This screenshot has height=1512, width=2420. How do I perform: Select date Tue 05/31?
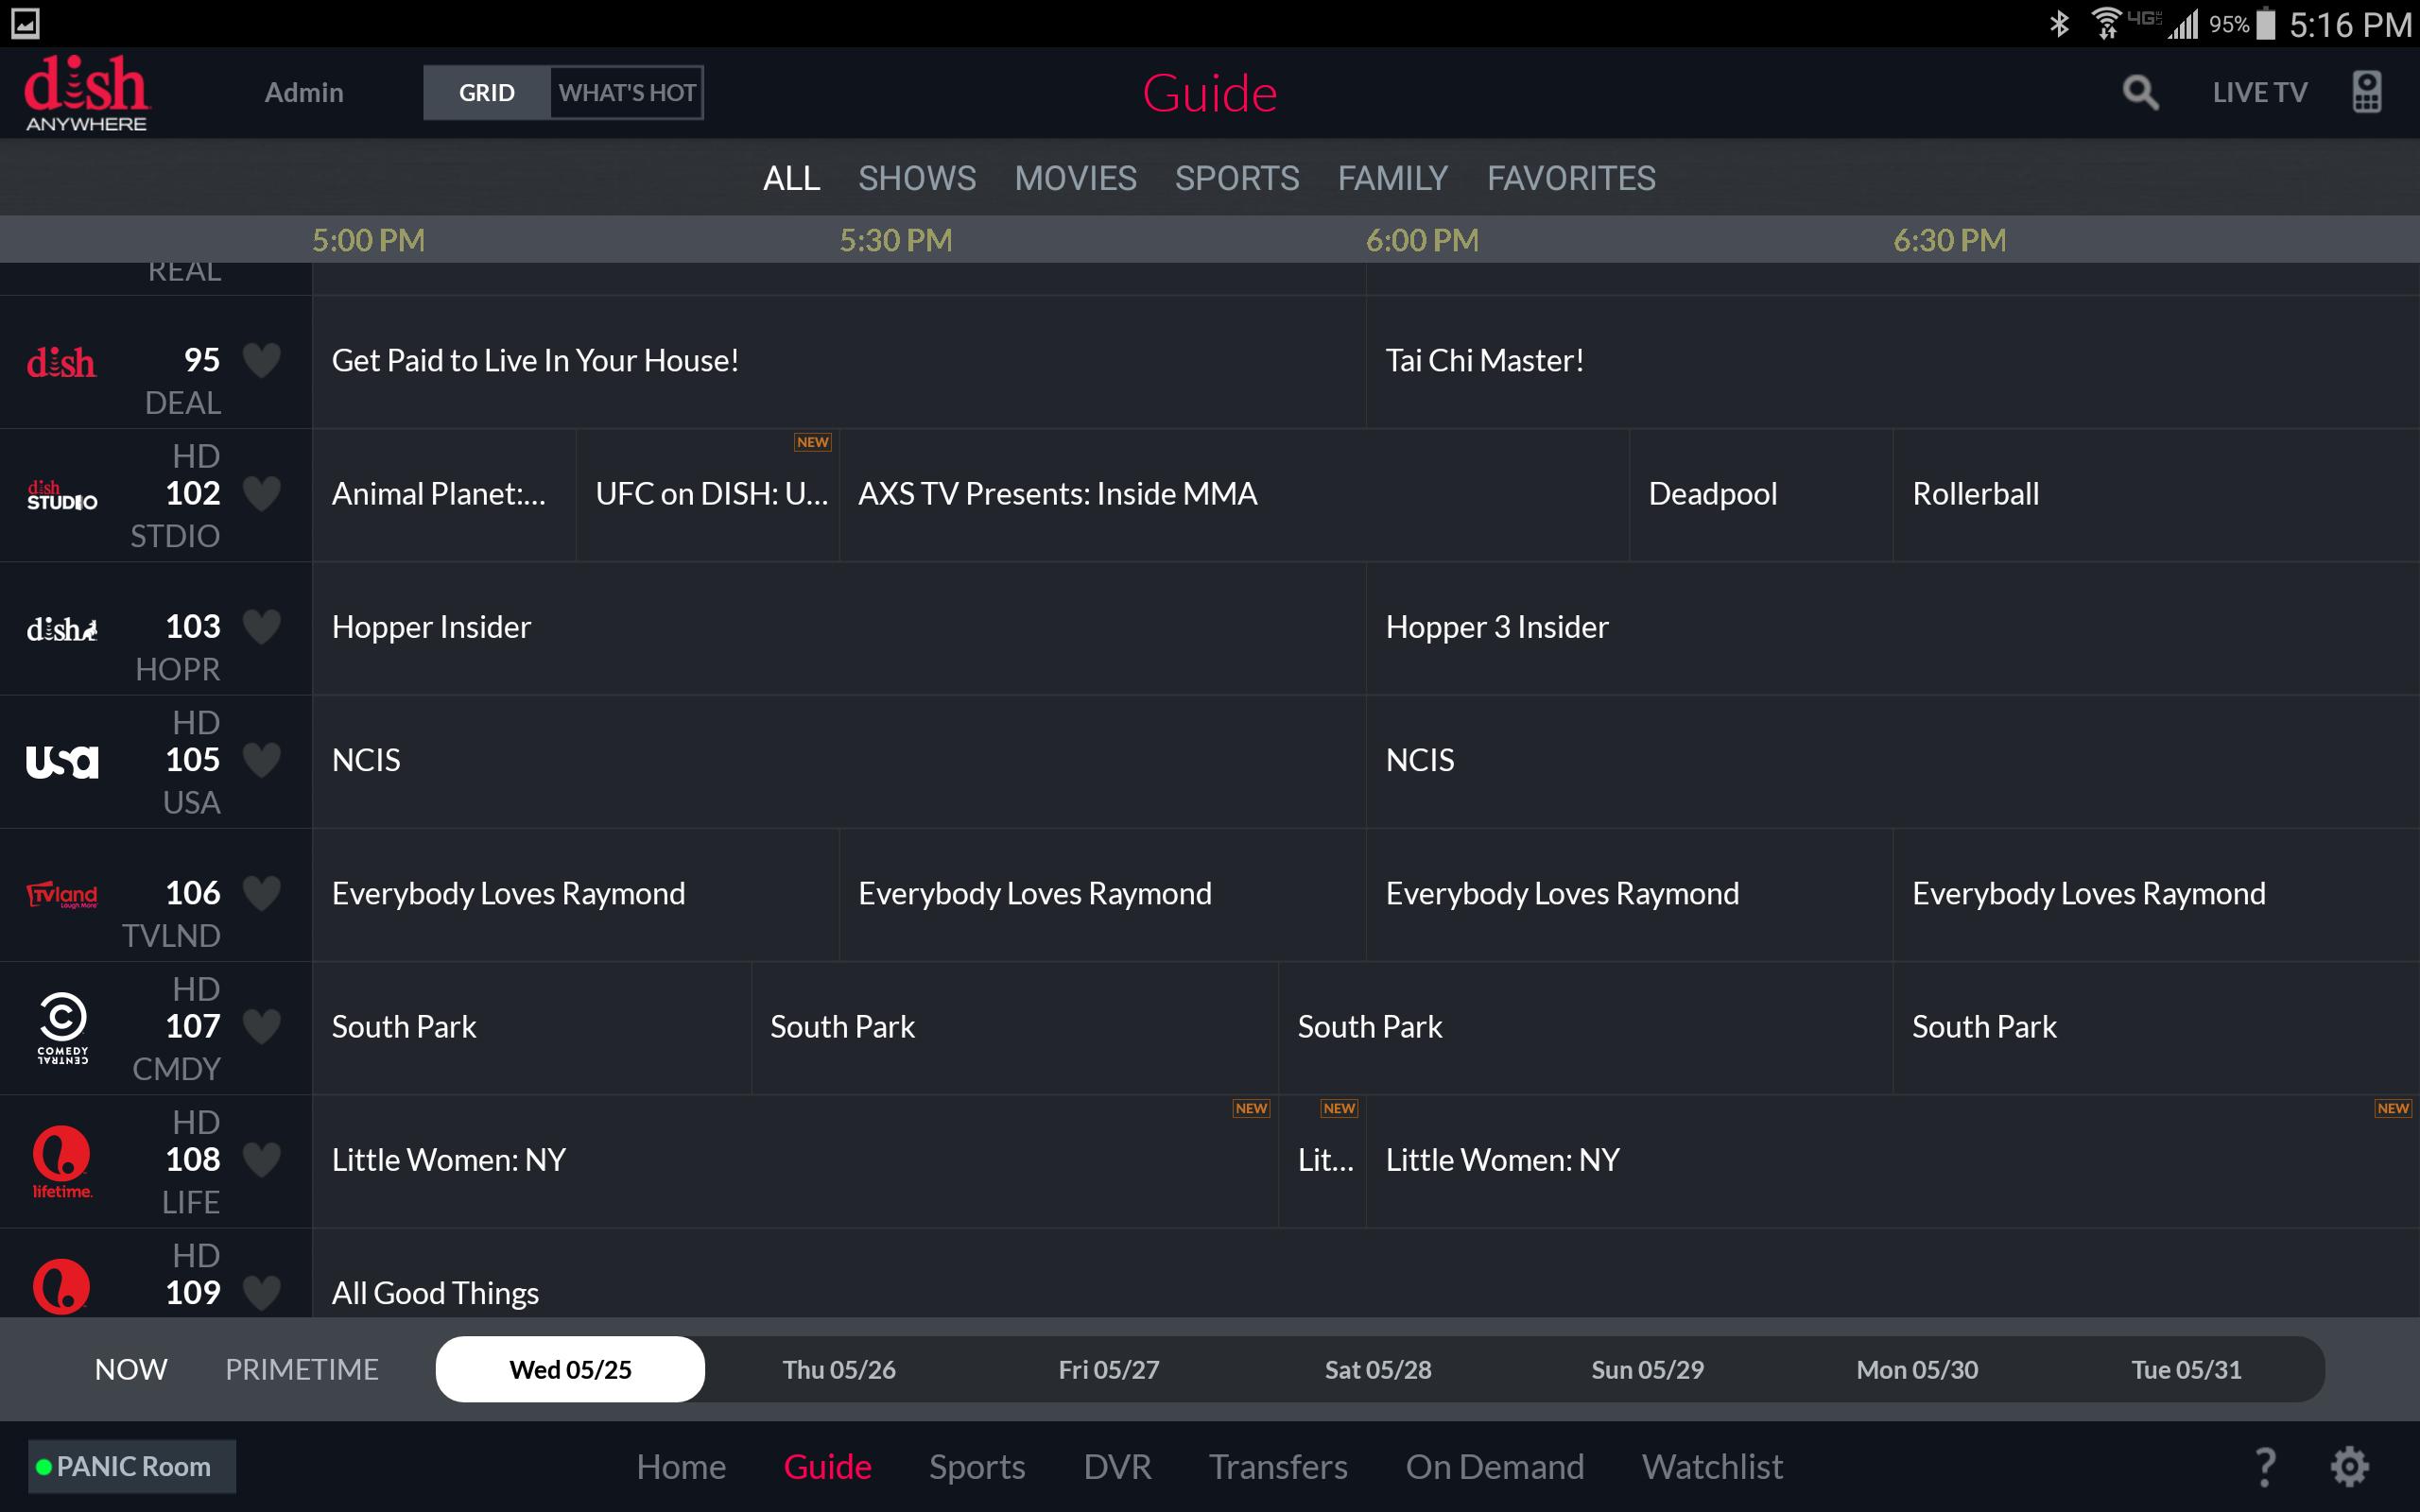point(2186,1369)
